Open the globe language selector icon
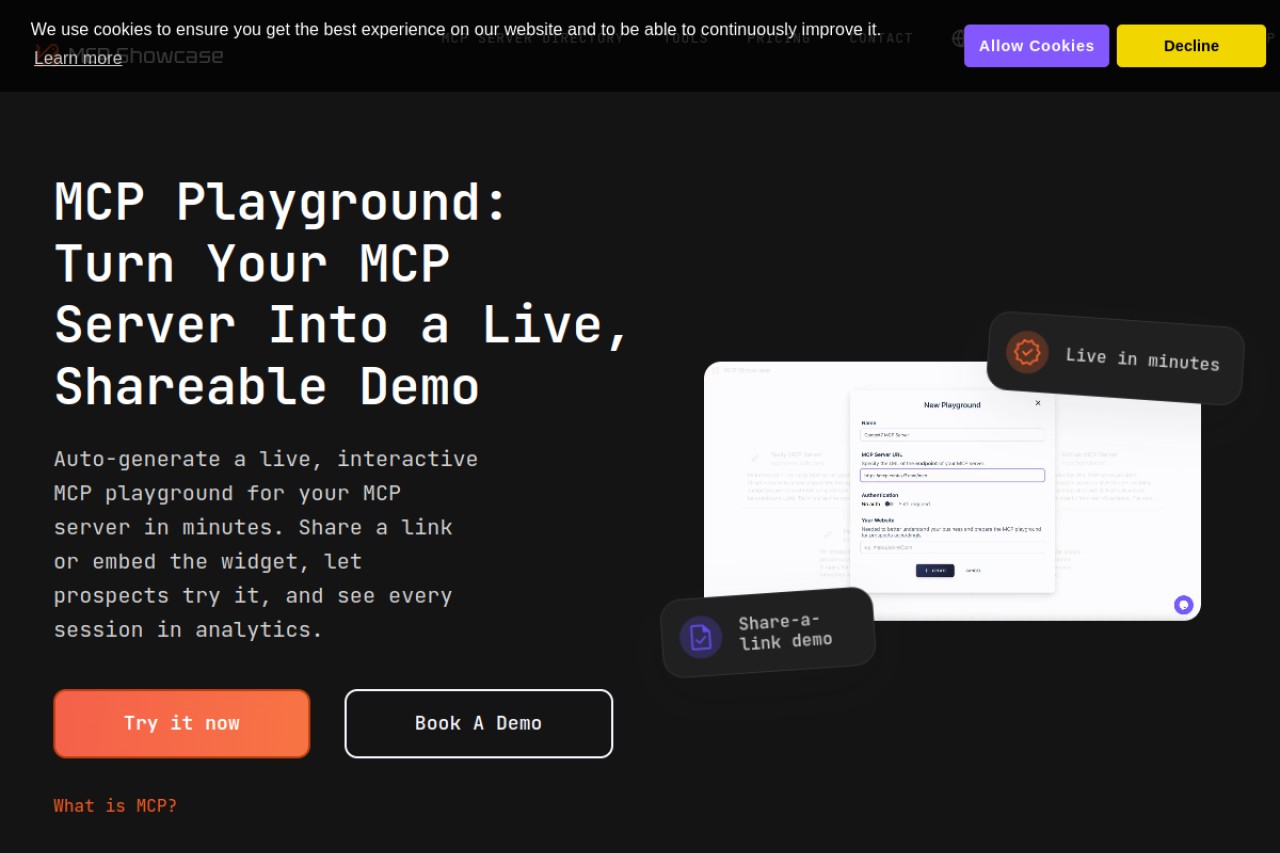The image size is (1280, 853). [959, 38]
